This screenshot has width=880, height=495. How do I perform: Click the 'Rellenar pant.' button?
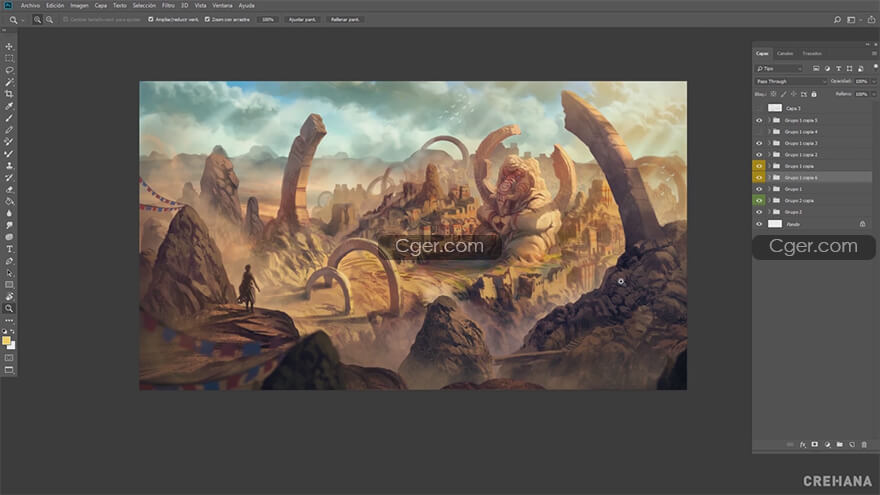tap(345, 20)
